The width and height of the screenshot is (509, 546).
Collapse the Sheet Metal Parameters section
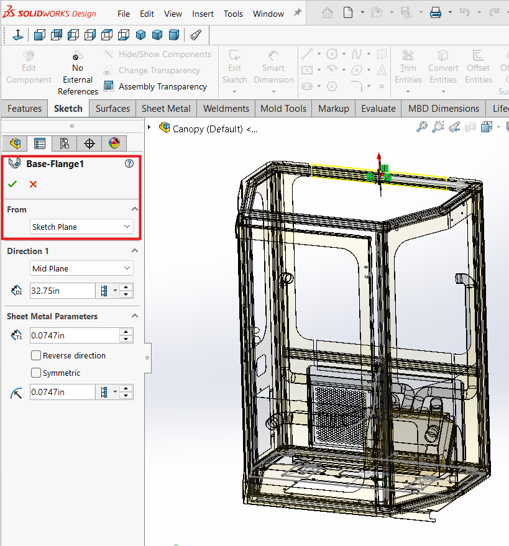coord(135,316)
